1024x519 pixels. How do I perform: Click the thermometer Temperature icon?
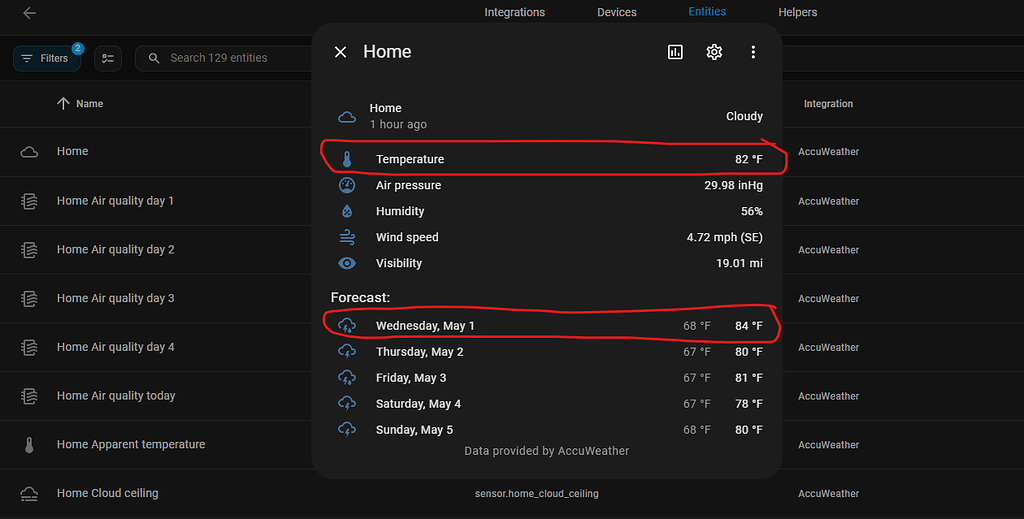pyautogui.click(x=347, y=159)
